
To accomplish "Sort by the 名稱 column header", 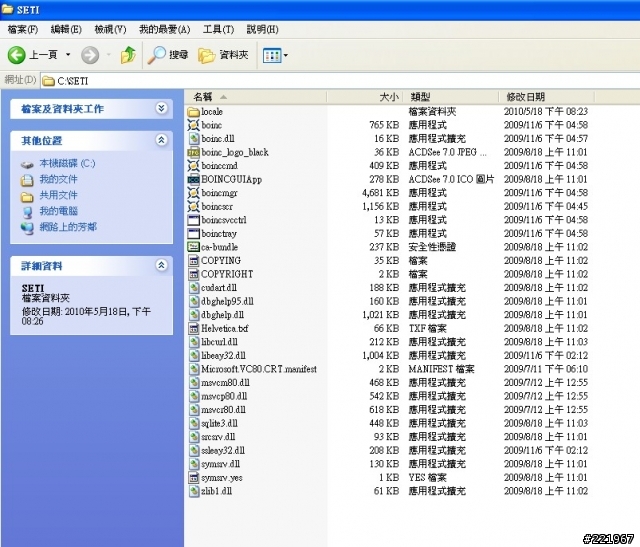I will coord(255,97).
